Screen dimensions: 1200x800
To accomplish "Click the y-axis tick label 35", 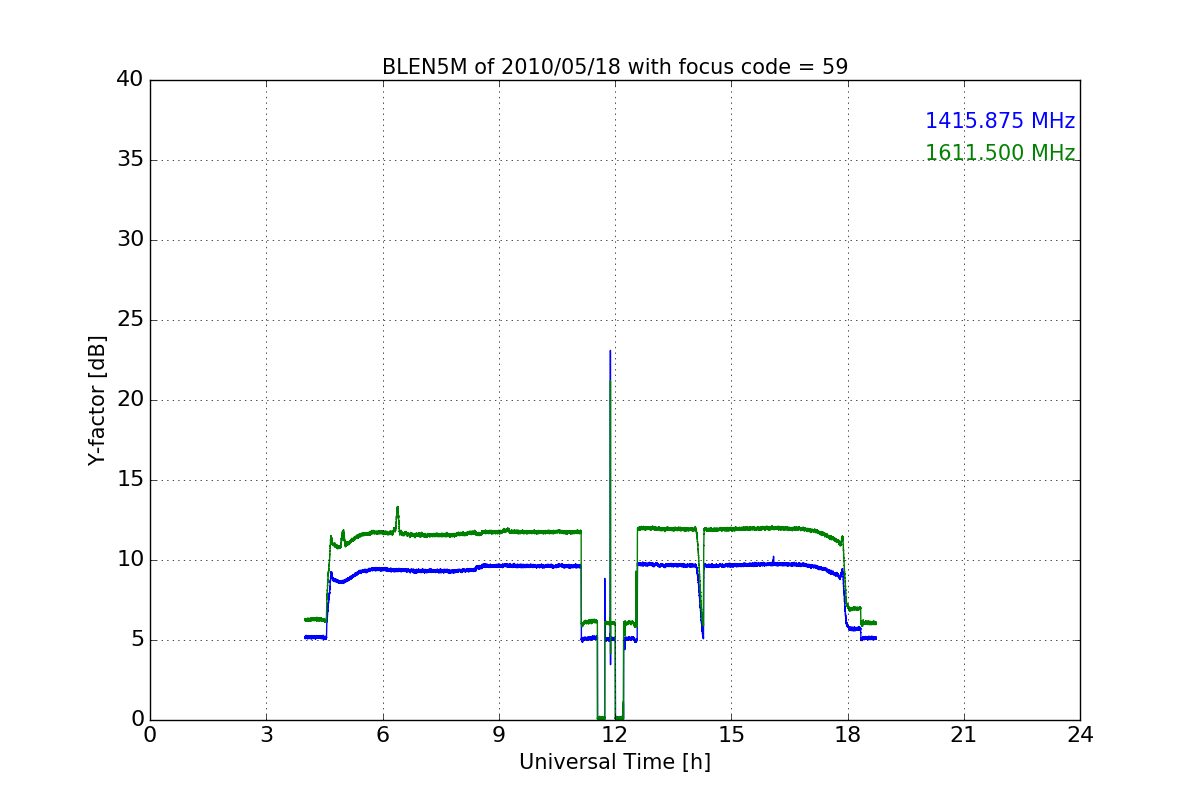I will [x=132, y=160].
